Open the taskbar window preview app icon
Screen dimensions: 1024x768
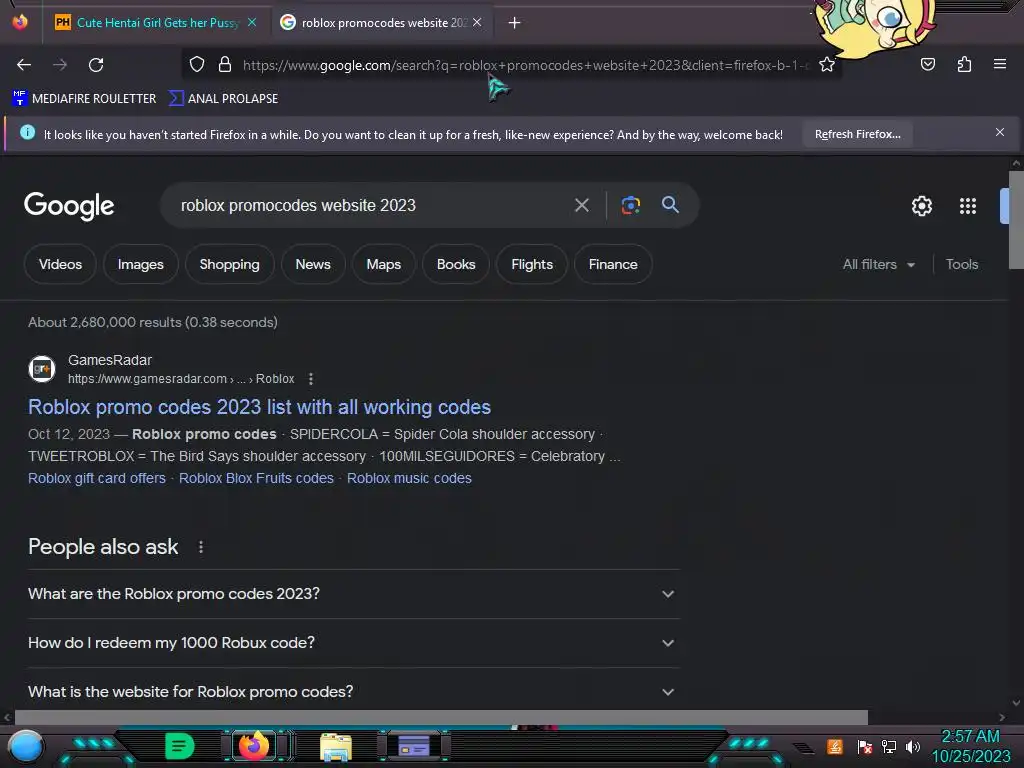tap(414, 745)
